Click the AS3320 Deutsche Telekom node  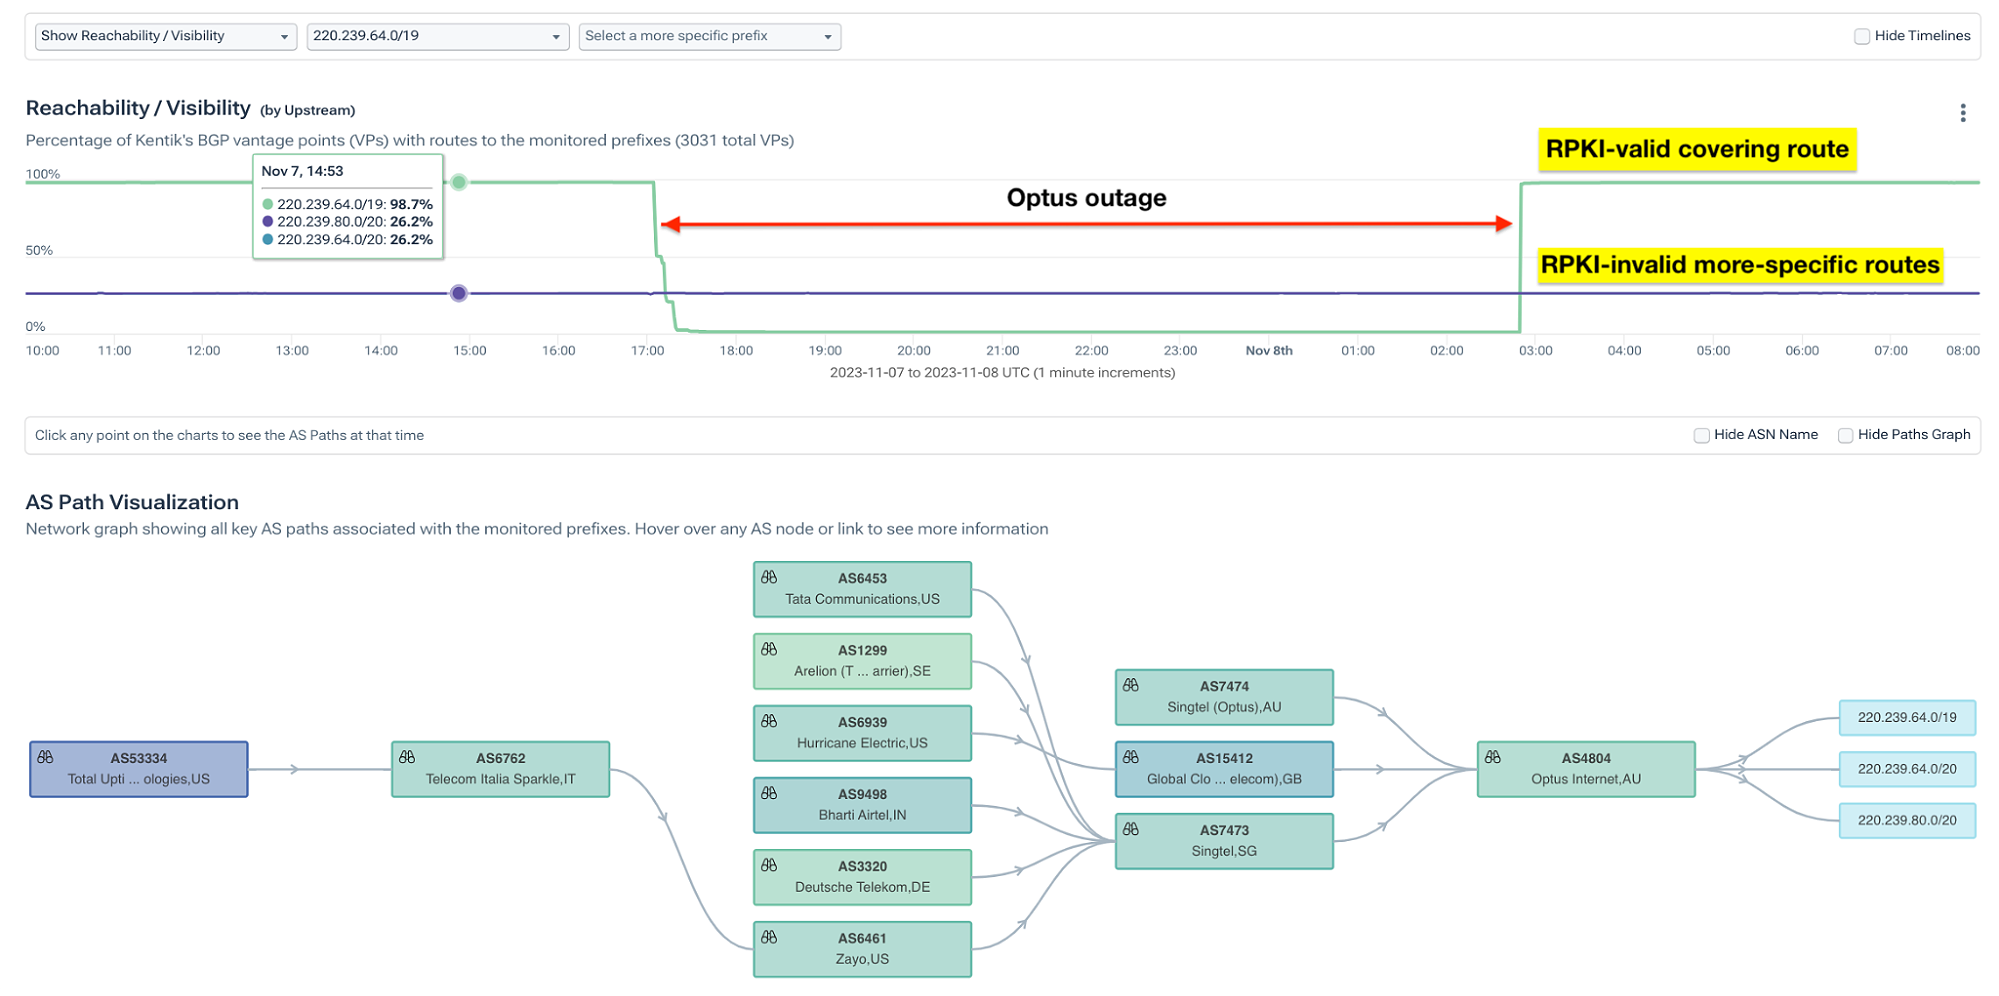(862, 877)
